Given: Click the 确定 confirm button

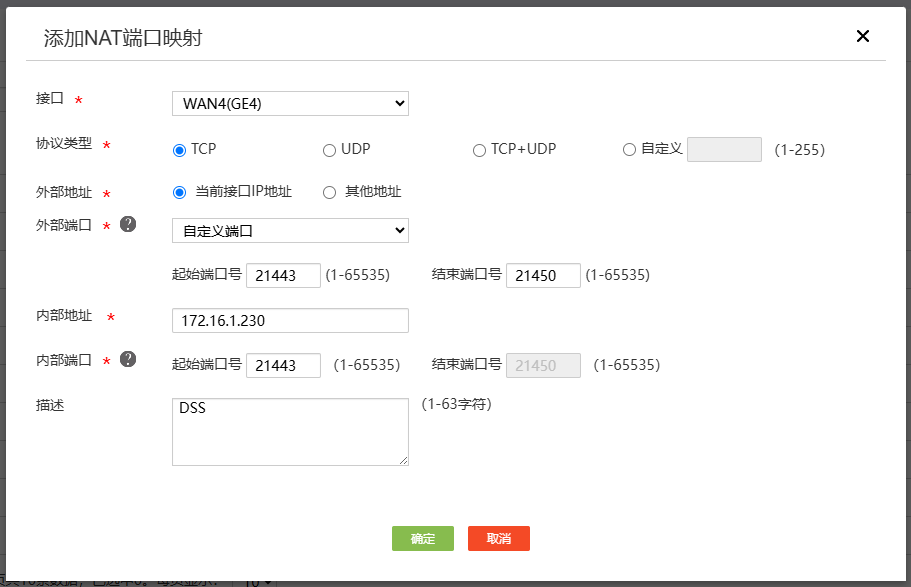Looking at the screenshot, I should click(x=422, y=538).
